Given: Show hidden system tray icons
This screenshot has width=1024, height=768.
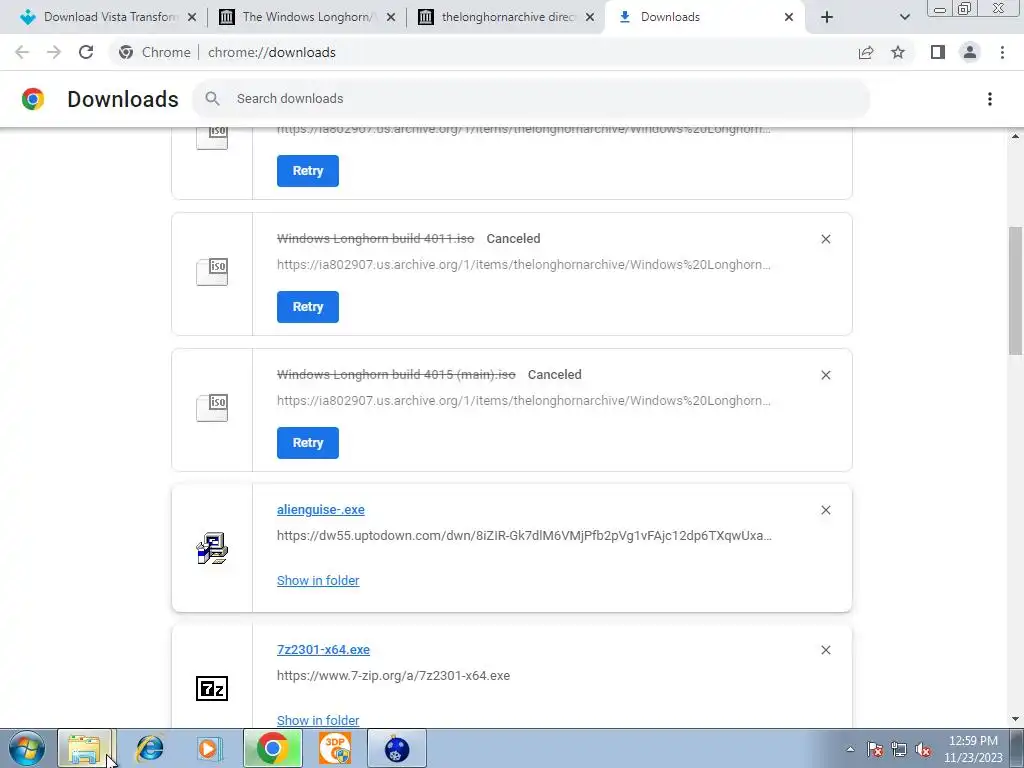Looking at the screenshot, I should pyautogui.click(x=850, y=749).
